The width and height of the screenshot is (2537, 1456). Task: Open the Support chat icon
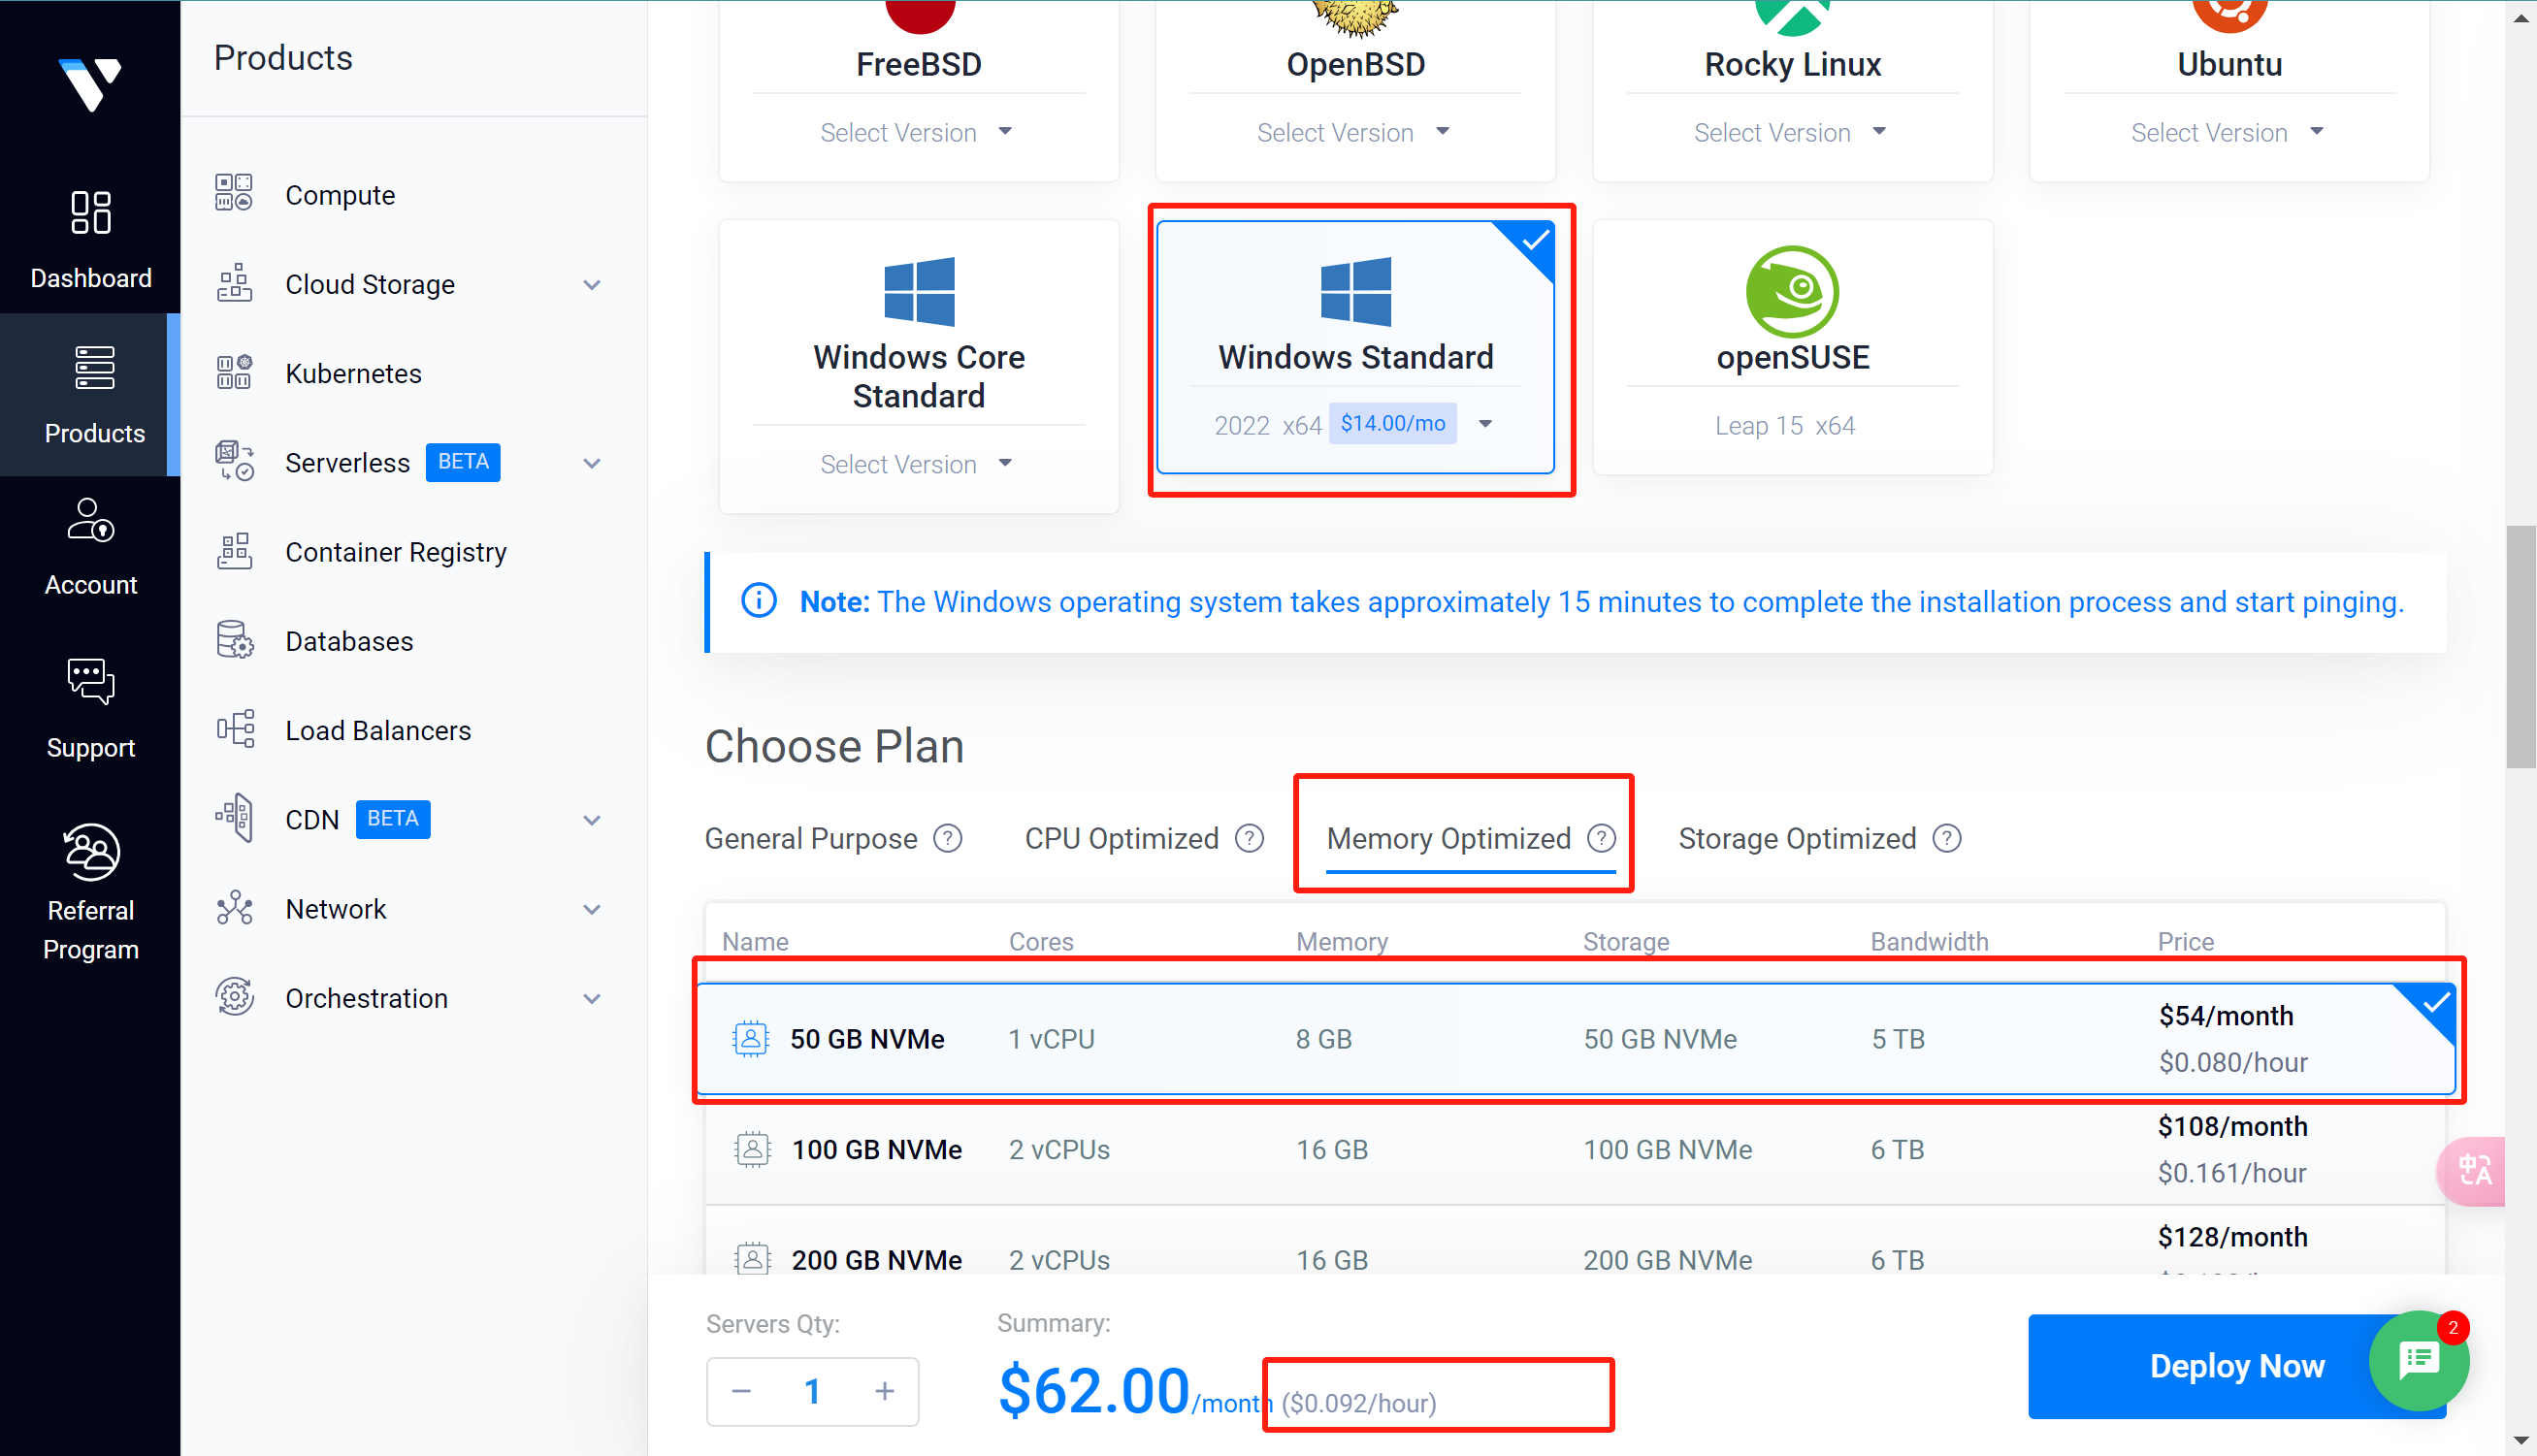(91, 681)
